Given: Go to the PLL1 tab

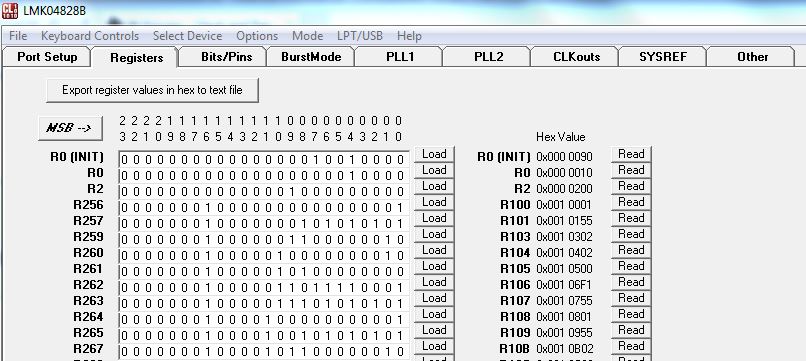Looking at the screenshot, I should click(400, 57).
